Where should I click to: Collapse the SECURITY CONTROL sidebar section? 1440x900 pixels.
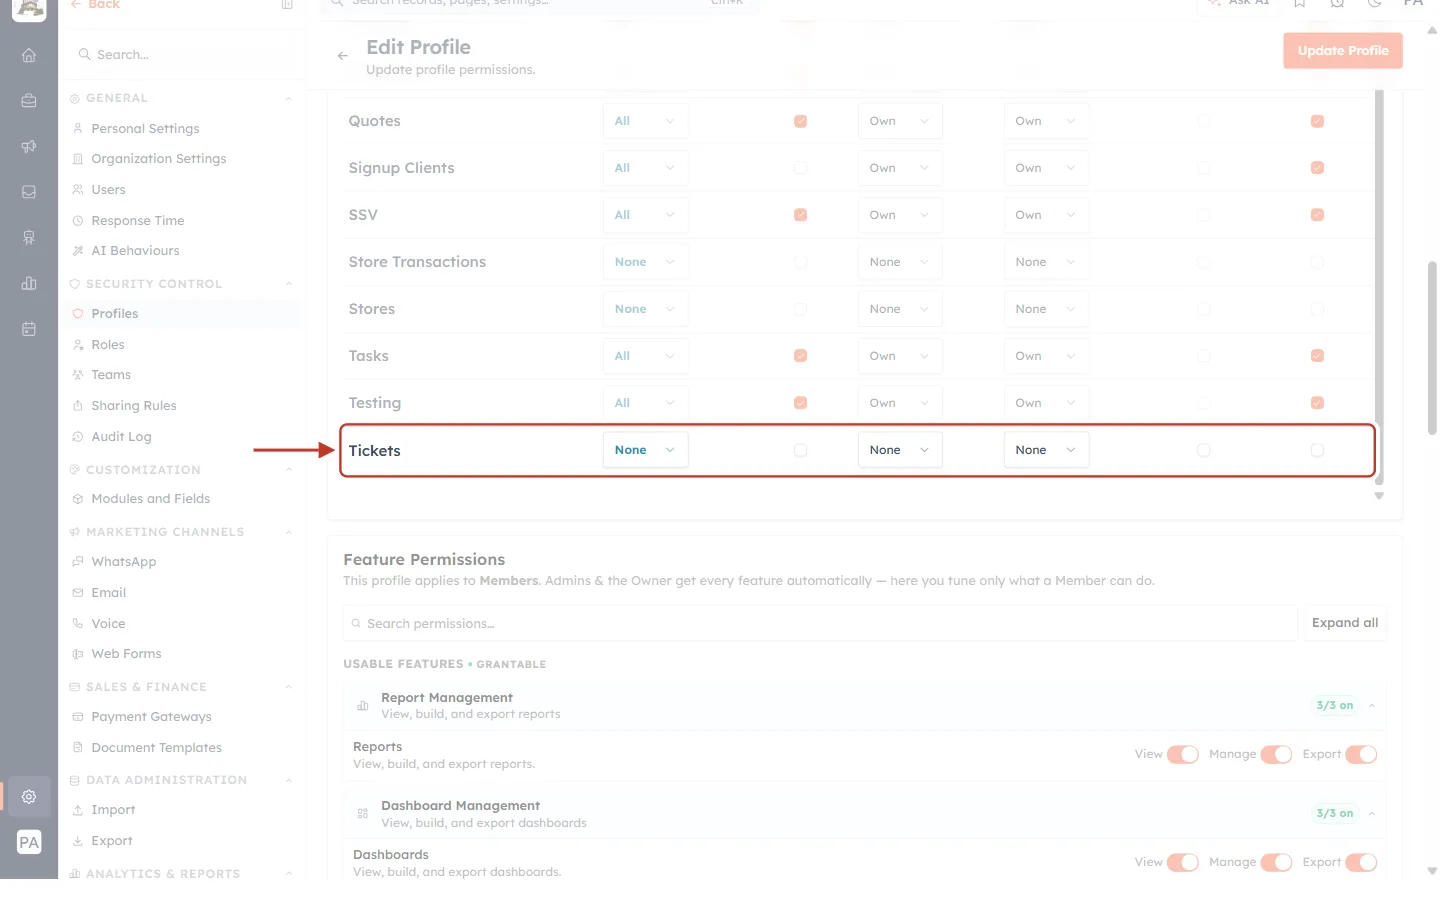[x=289, y=284]
